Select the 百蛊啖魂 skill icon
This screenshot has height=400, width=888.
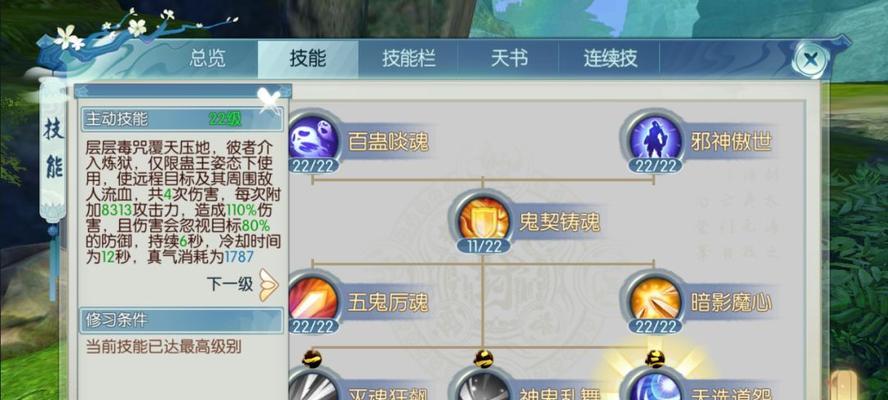point(314,138)
